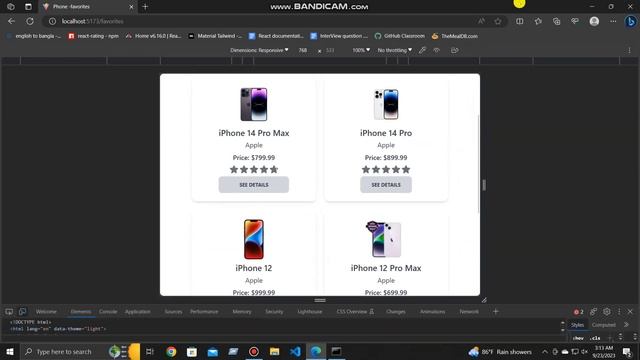Screen dimensions: 640x360
Task: Open the react-rating - npm bookmark
Action: coord(93,36)
